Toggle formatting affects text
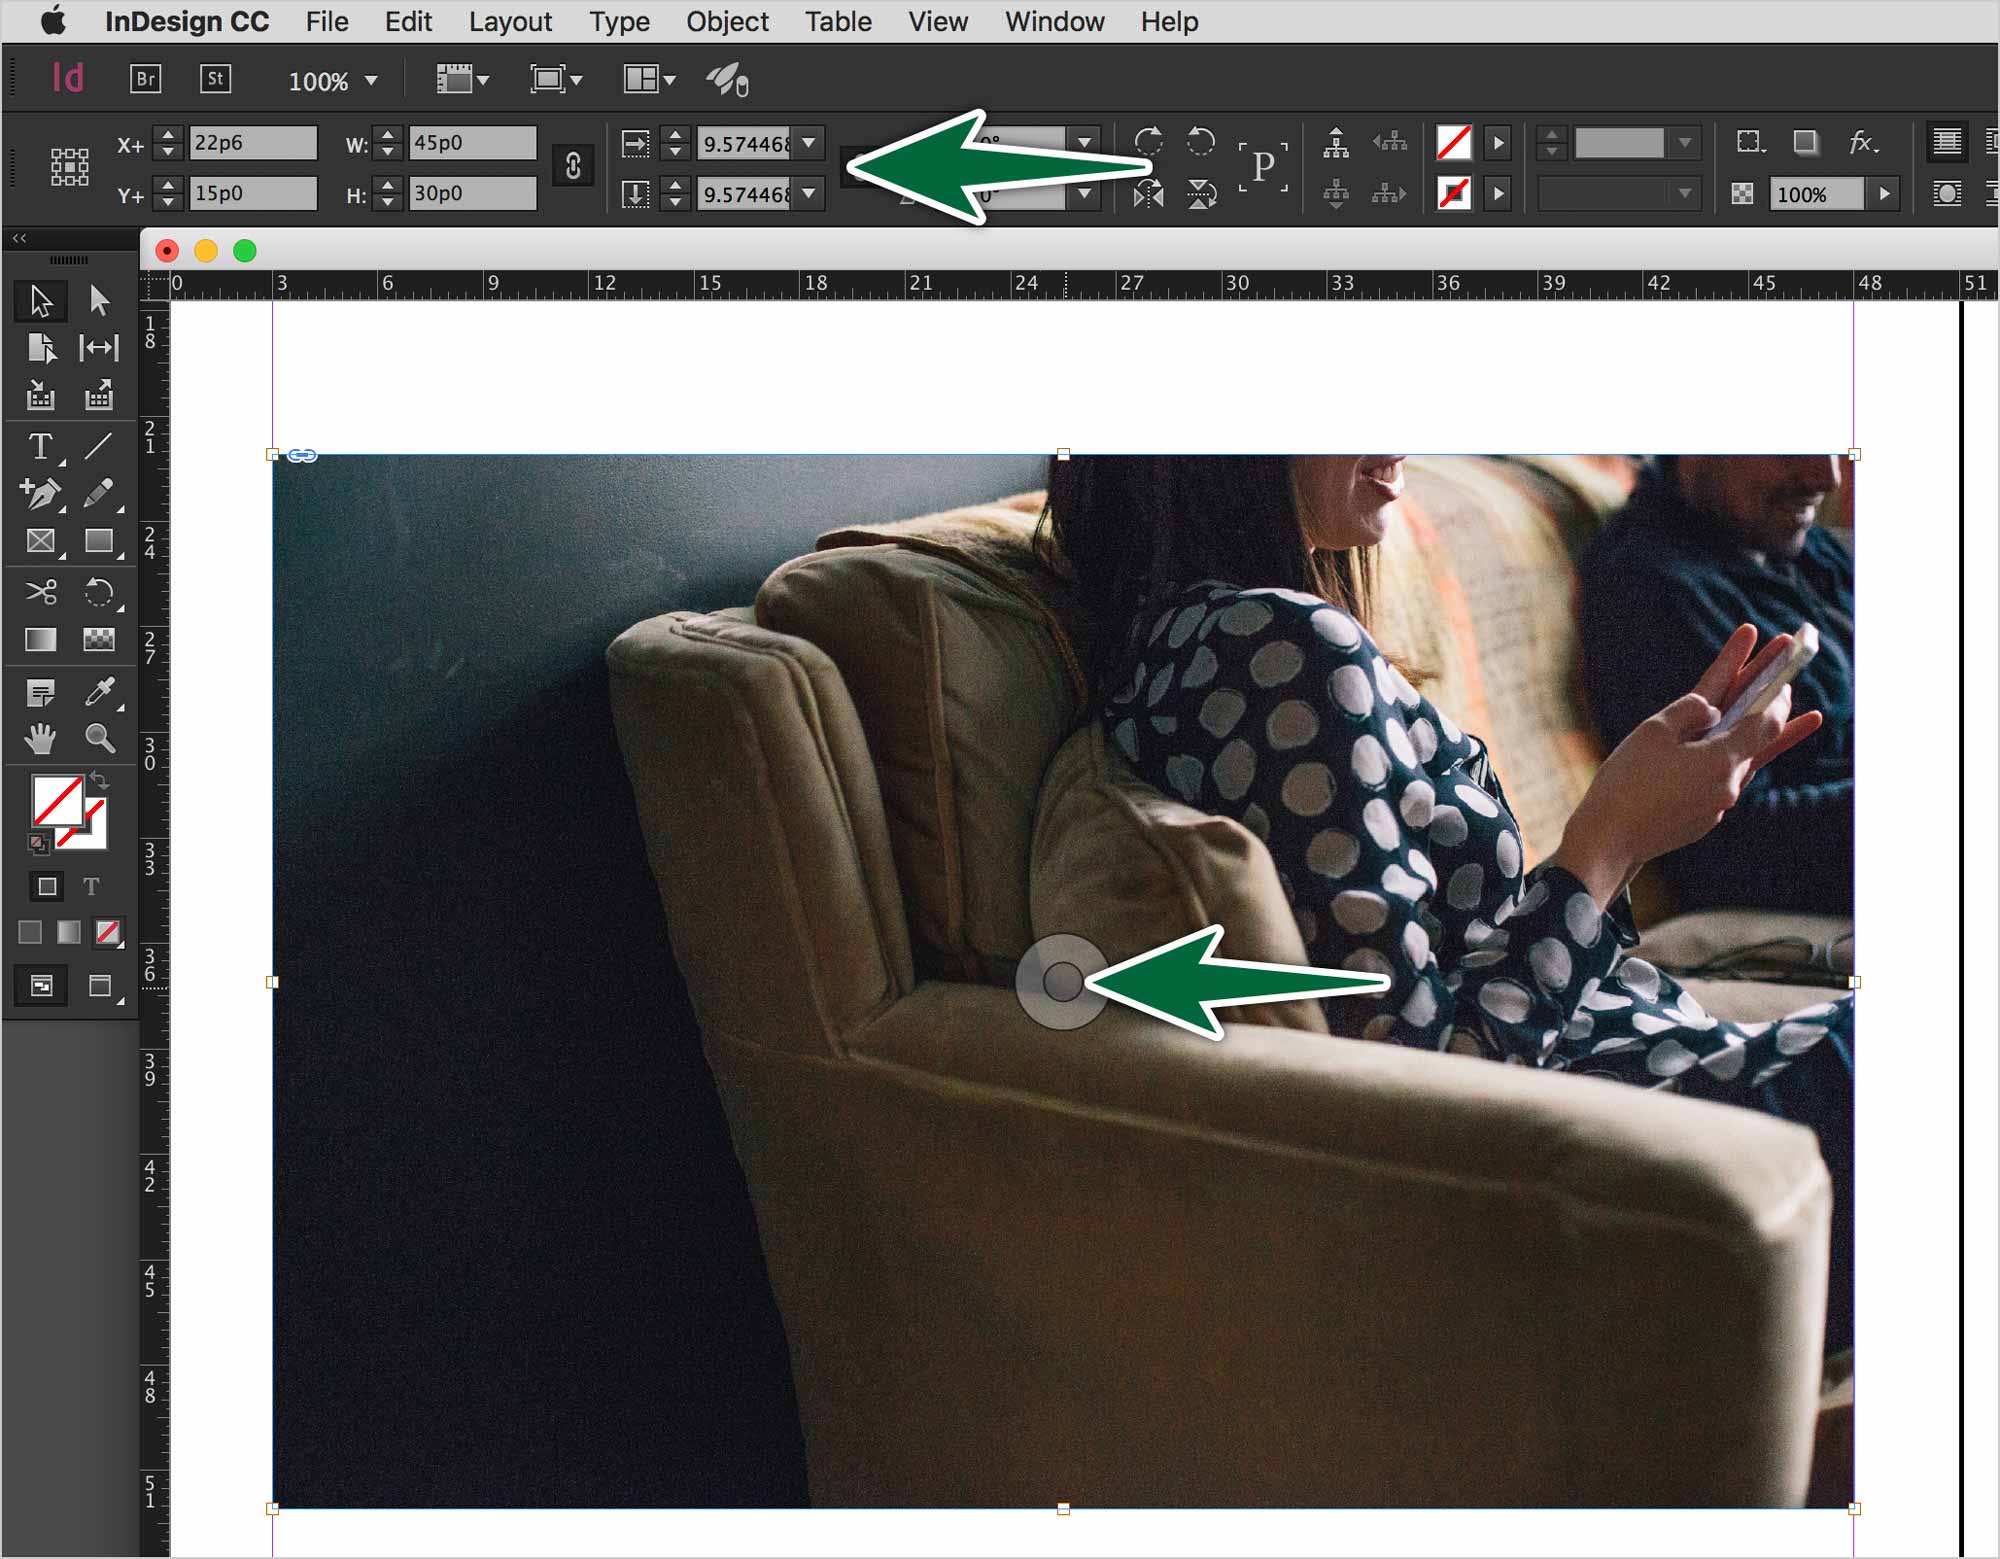This screenshot has width=2000, height=1559. (x=91, y=886)
